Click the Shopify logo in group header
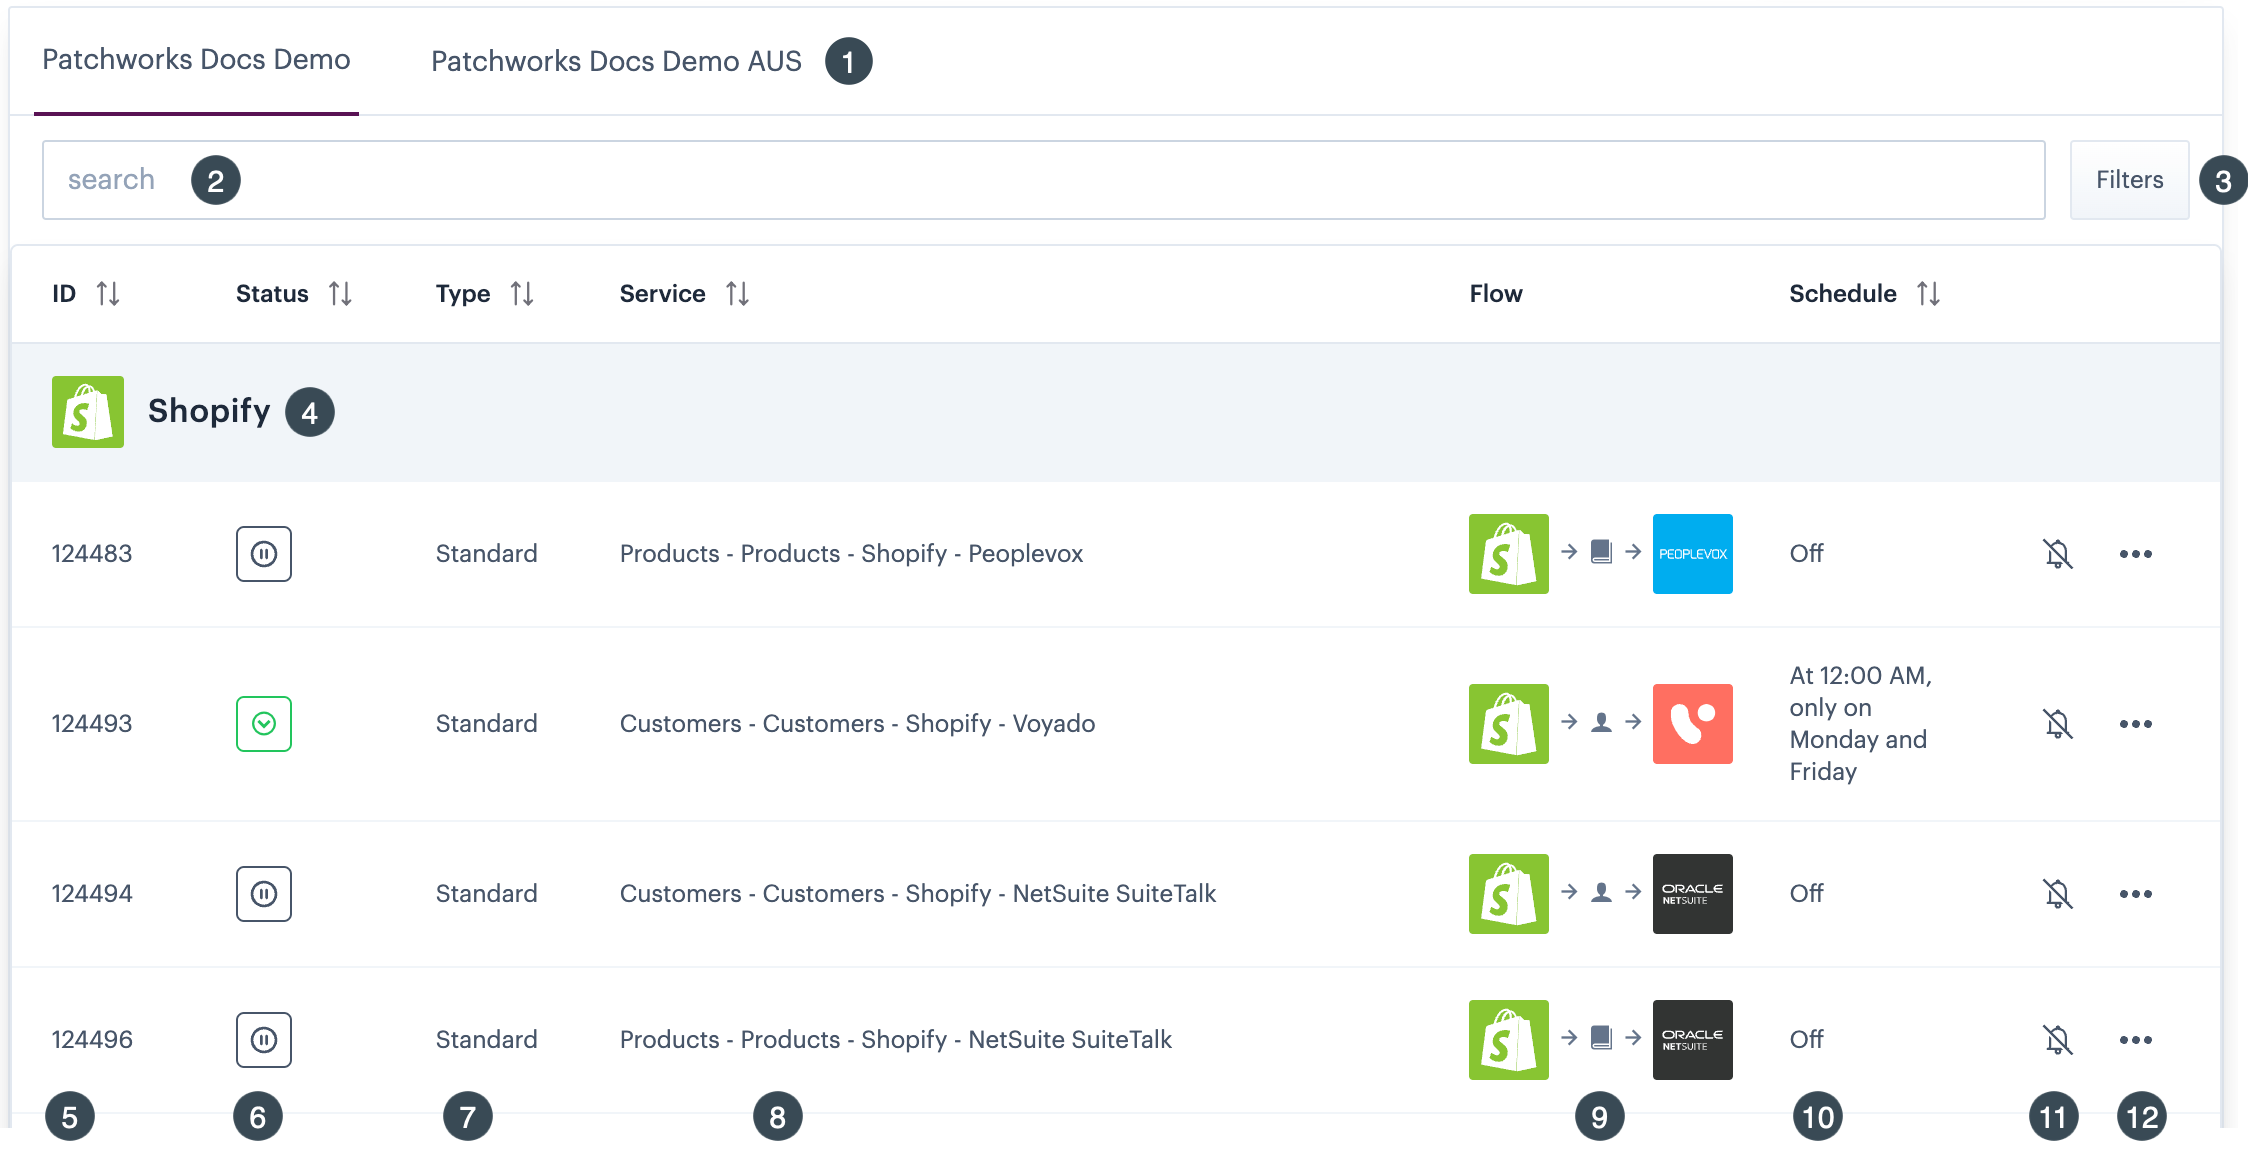This screenshot has height=1154, width=2248. pos(88,412)
